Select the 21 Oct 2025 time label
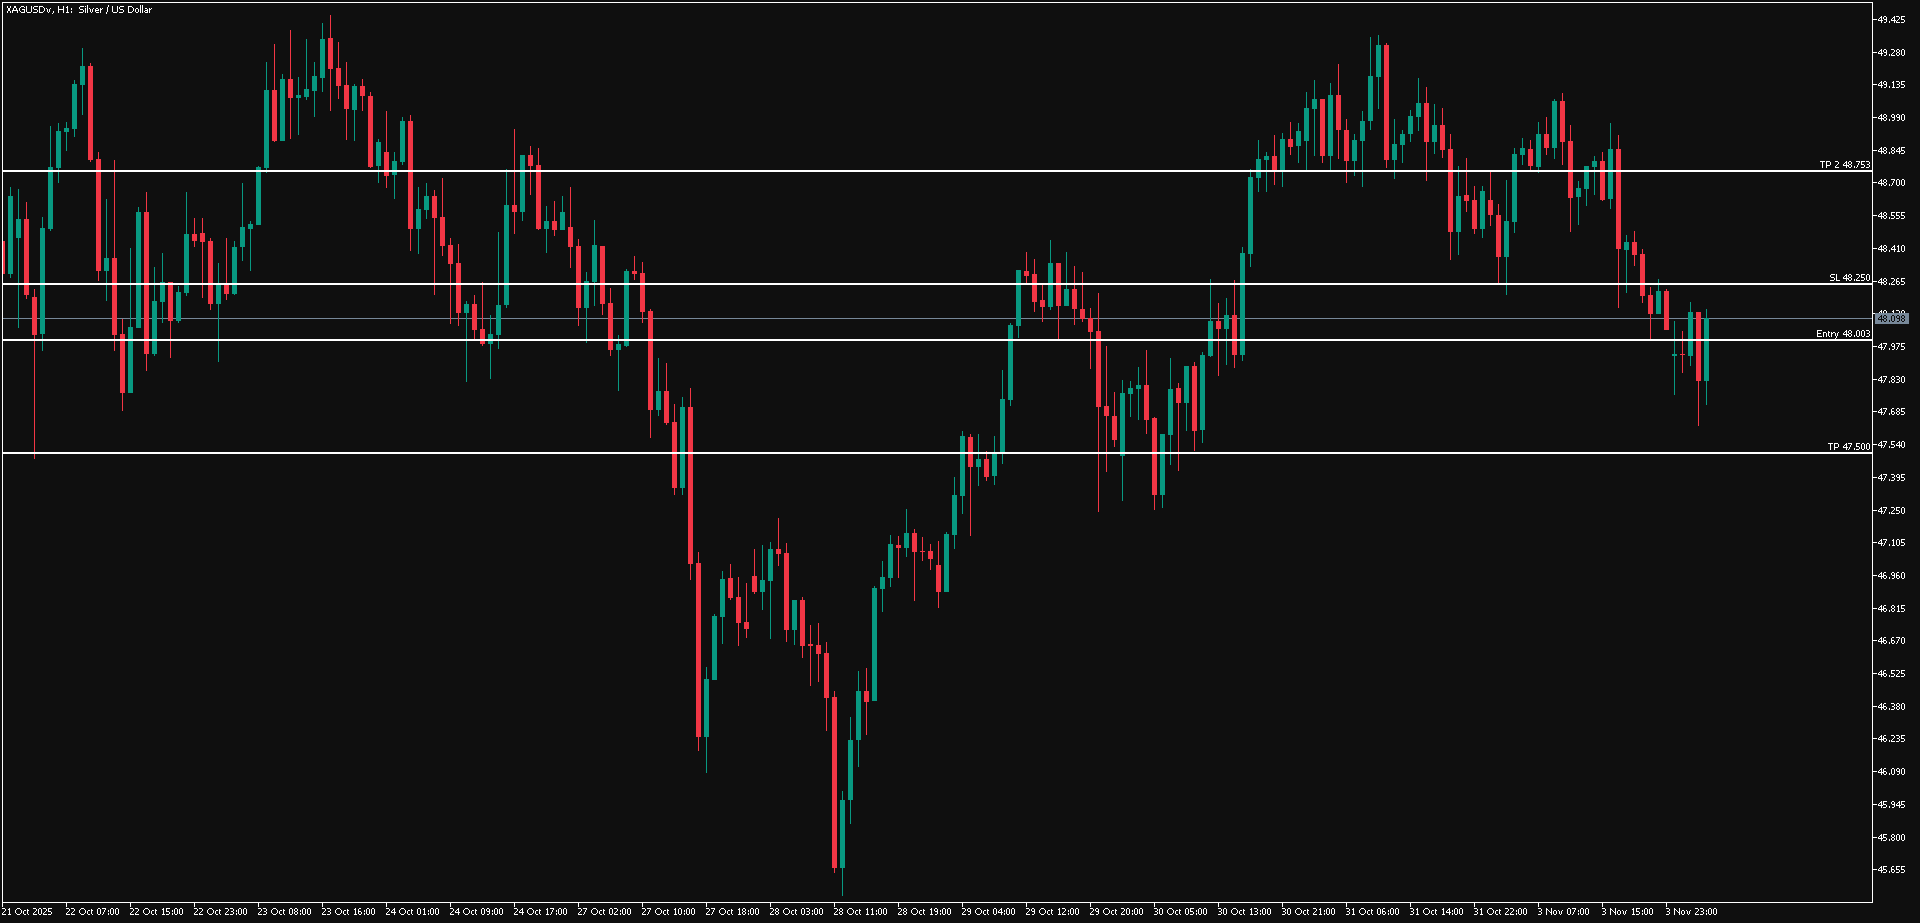Image resolution: width=1920 pixels, height=923 pixels. tap(28, 912)
